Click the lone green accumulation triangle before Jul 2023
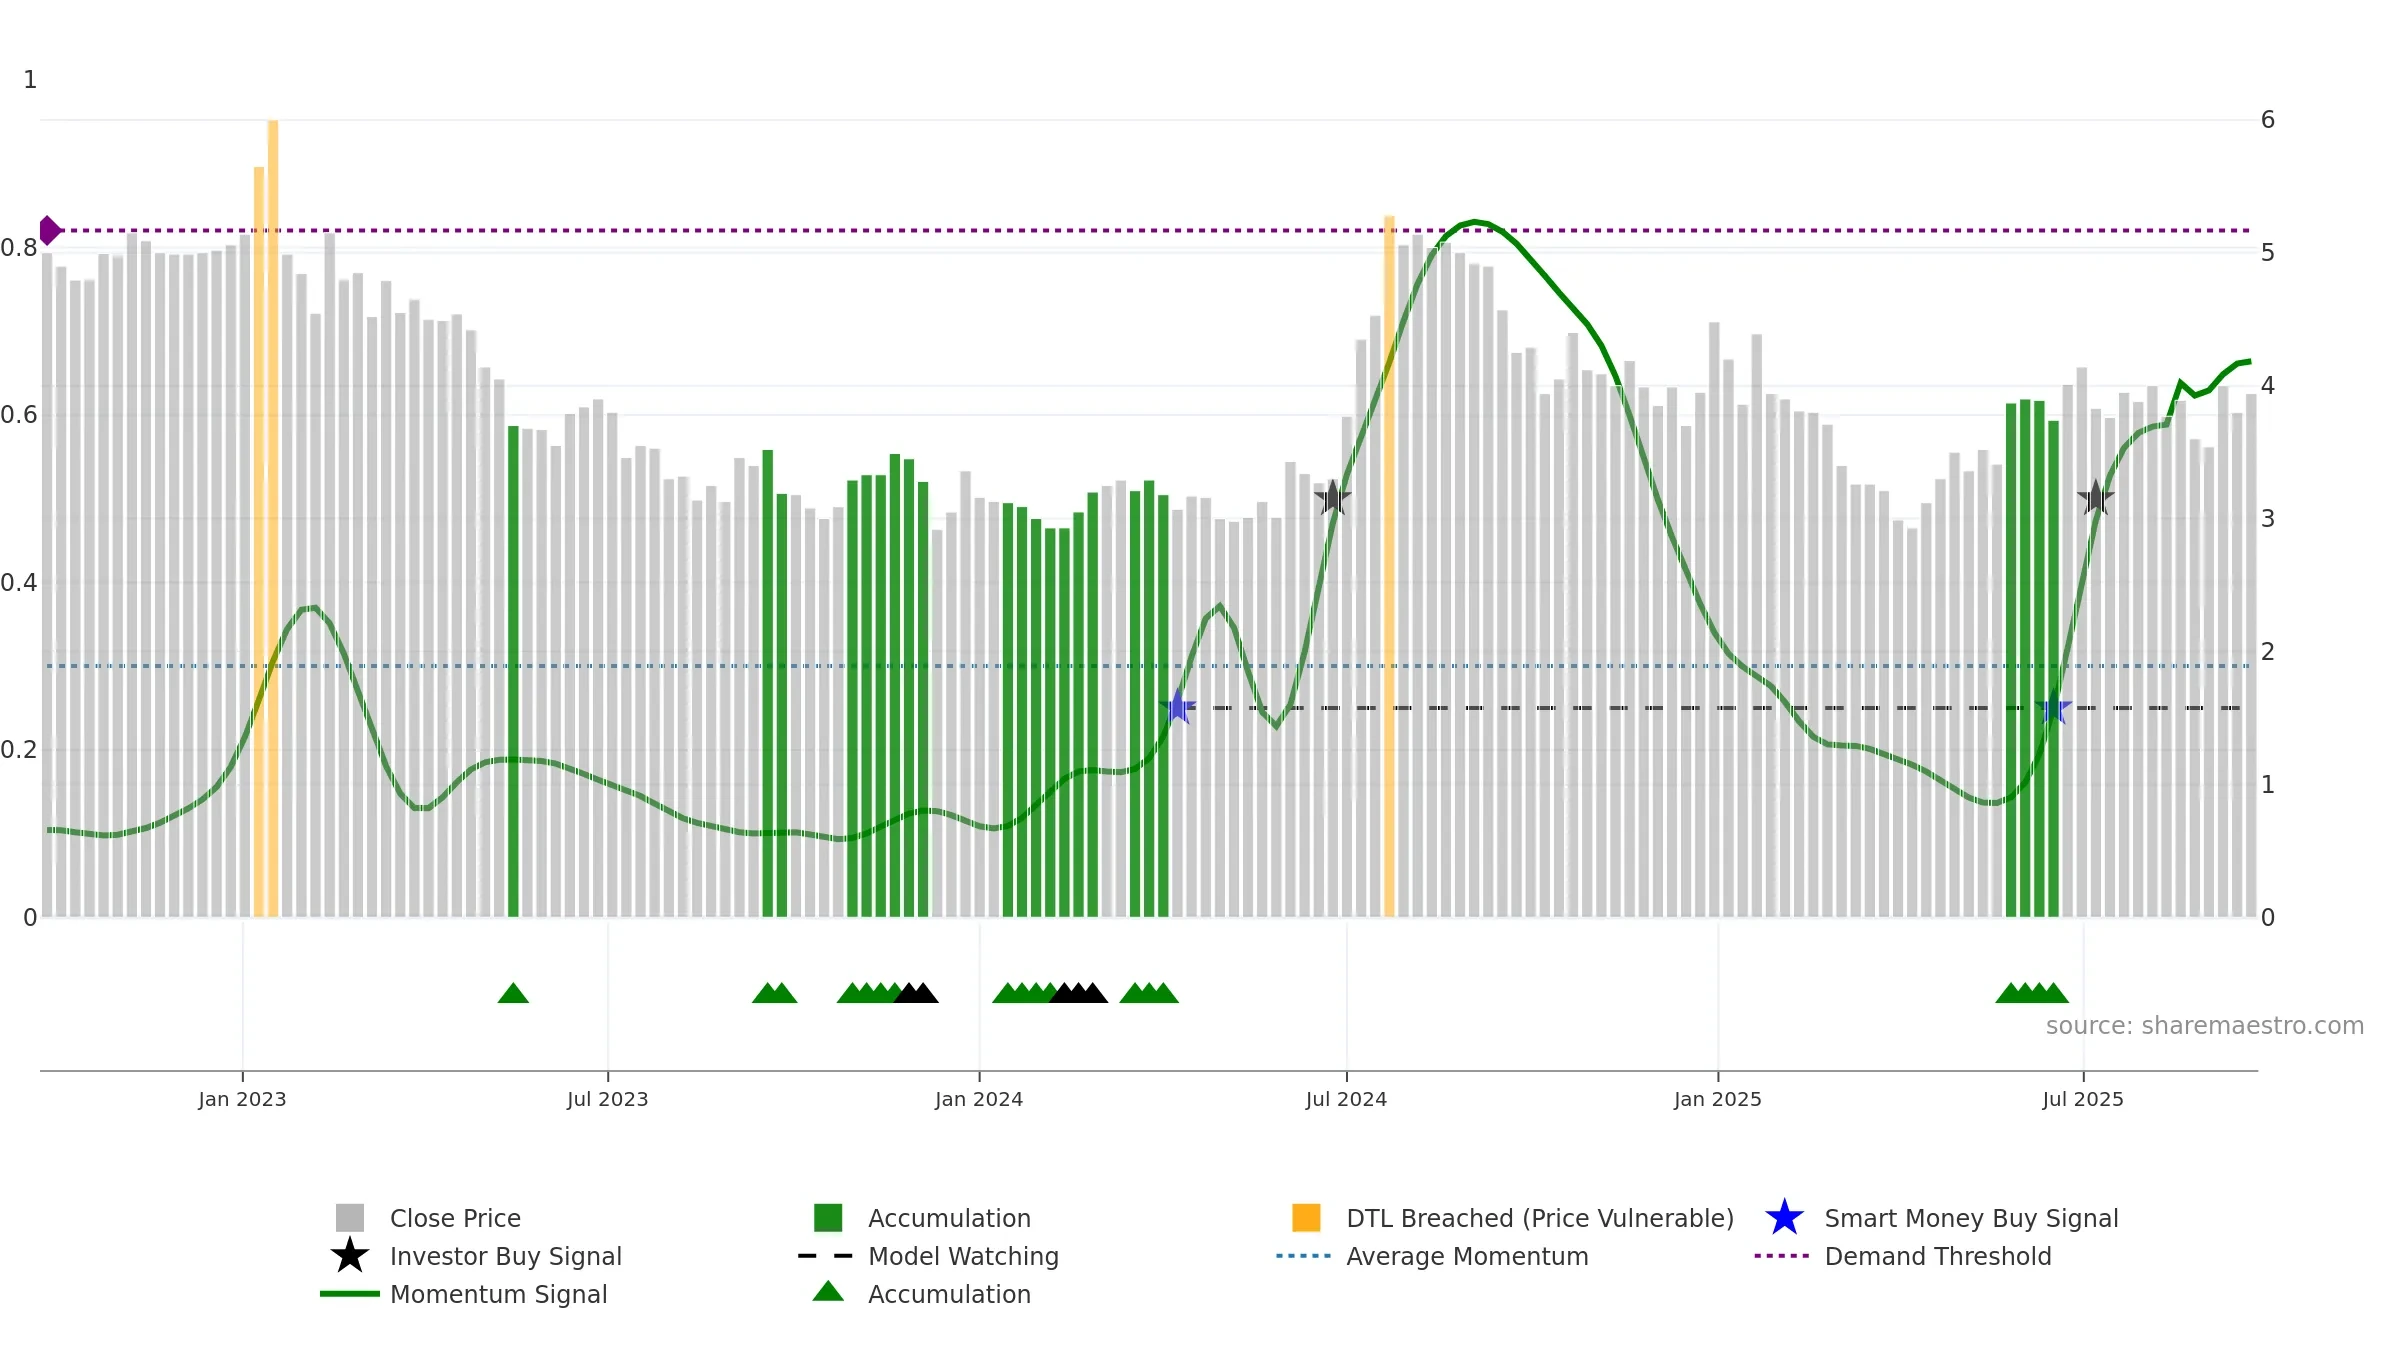The image size is (2400, 1350). tap(513, 993)
